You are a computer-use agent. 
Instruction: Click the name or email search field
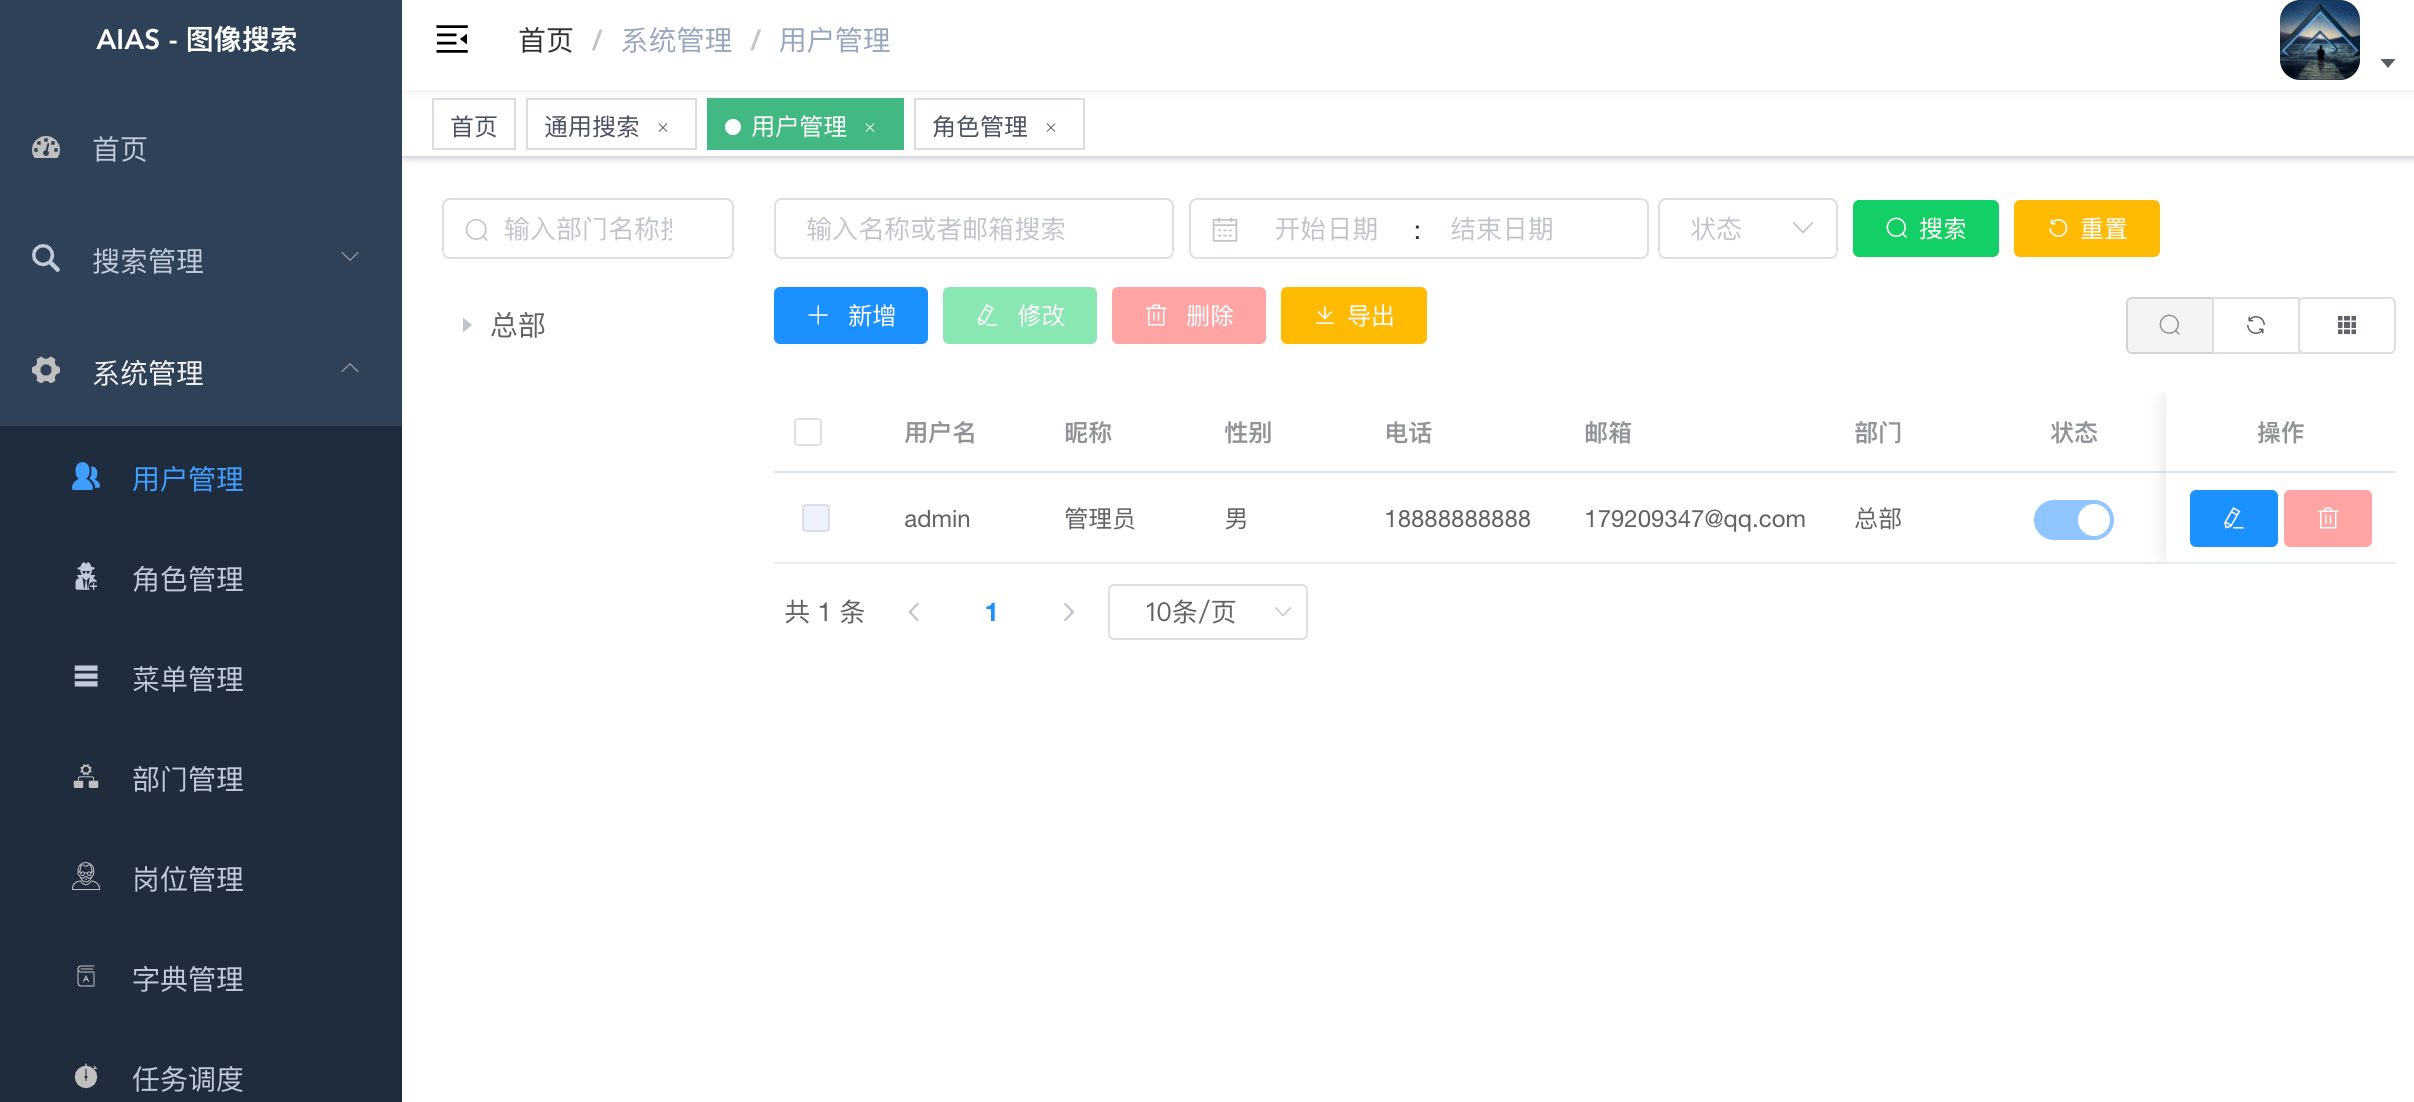972,229
